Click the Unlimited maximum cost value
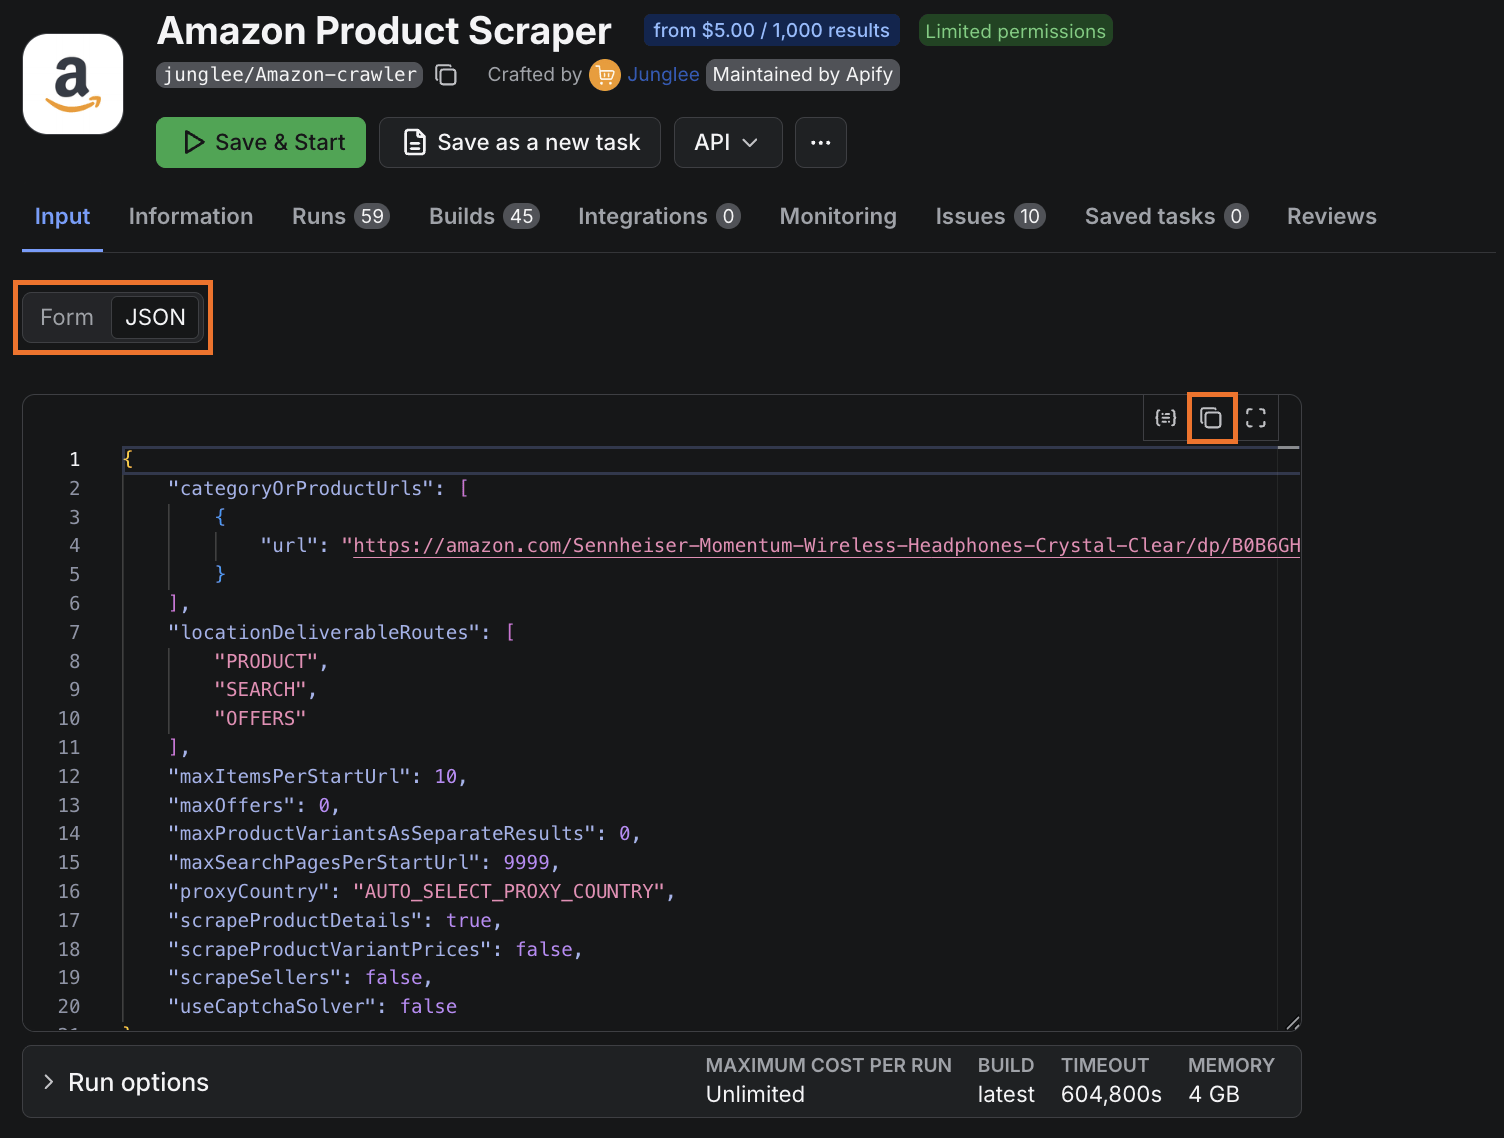This screenshot has width=1504, height=1138. [x=755, y=1095]
